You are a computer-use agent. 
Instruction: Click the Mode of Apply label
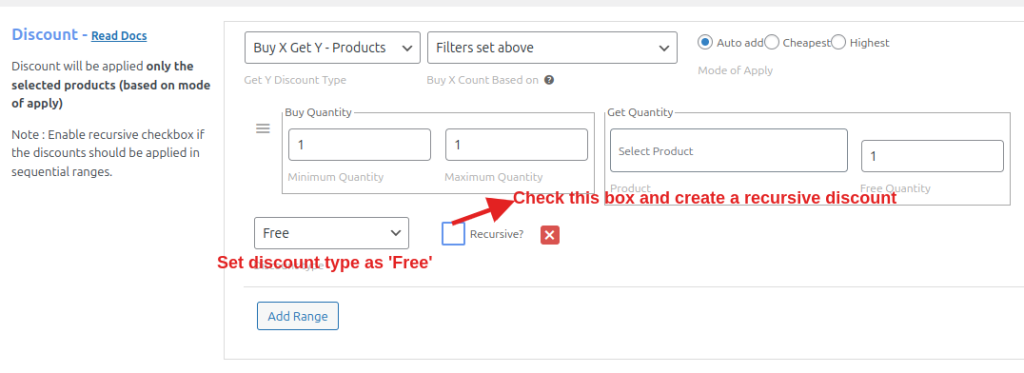pyautogui.click(x=735, y=71)
